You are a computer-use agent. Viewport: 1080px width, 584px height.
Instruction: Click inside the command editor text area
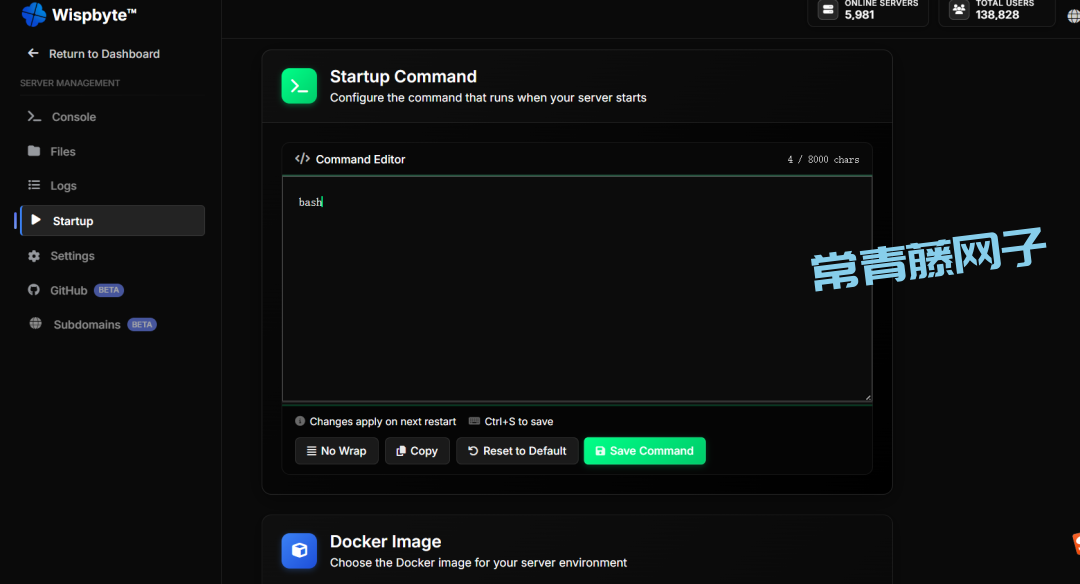pos(576,290)
